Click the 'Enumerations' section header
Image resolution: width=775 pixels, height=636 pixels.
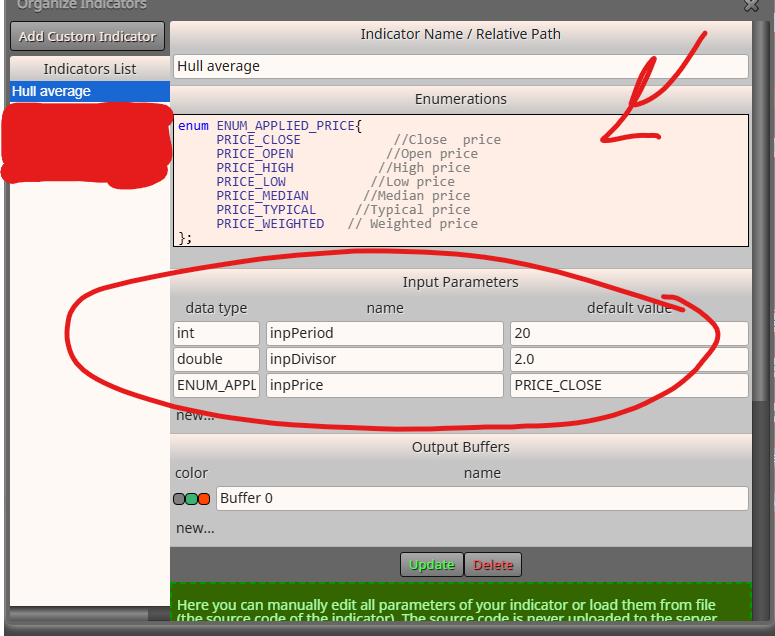461,99
